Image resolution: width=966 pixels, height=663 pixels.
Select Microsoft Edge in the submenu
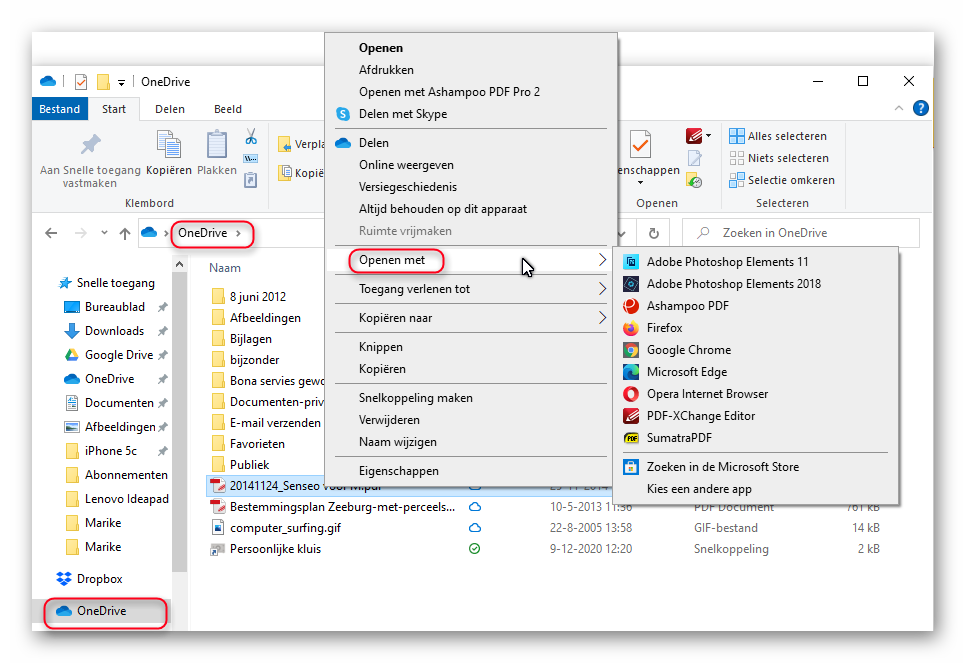tap(686, 372)
